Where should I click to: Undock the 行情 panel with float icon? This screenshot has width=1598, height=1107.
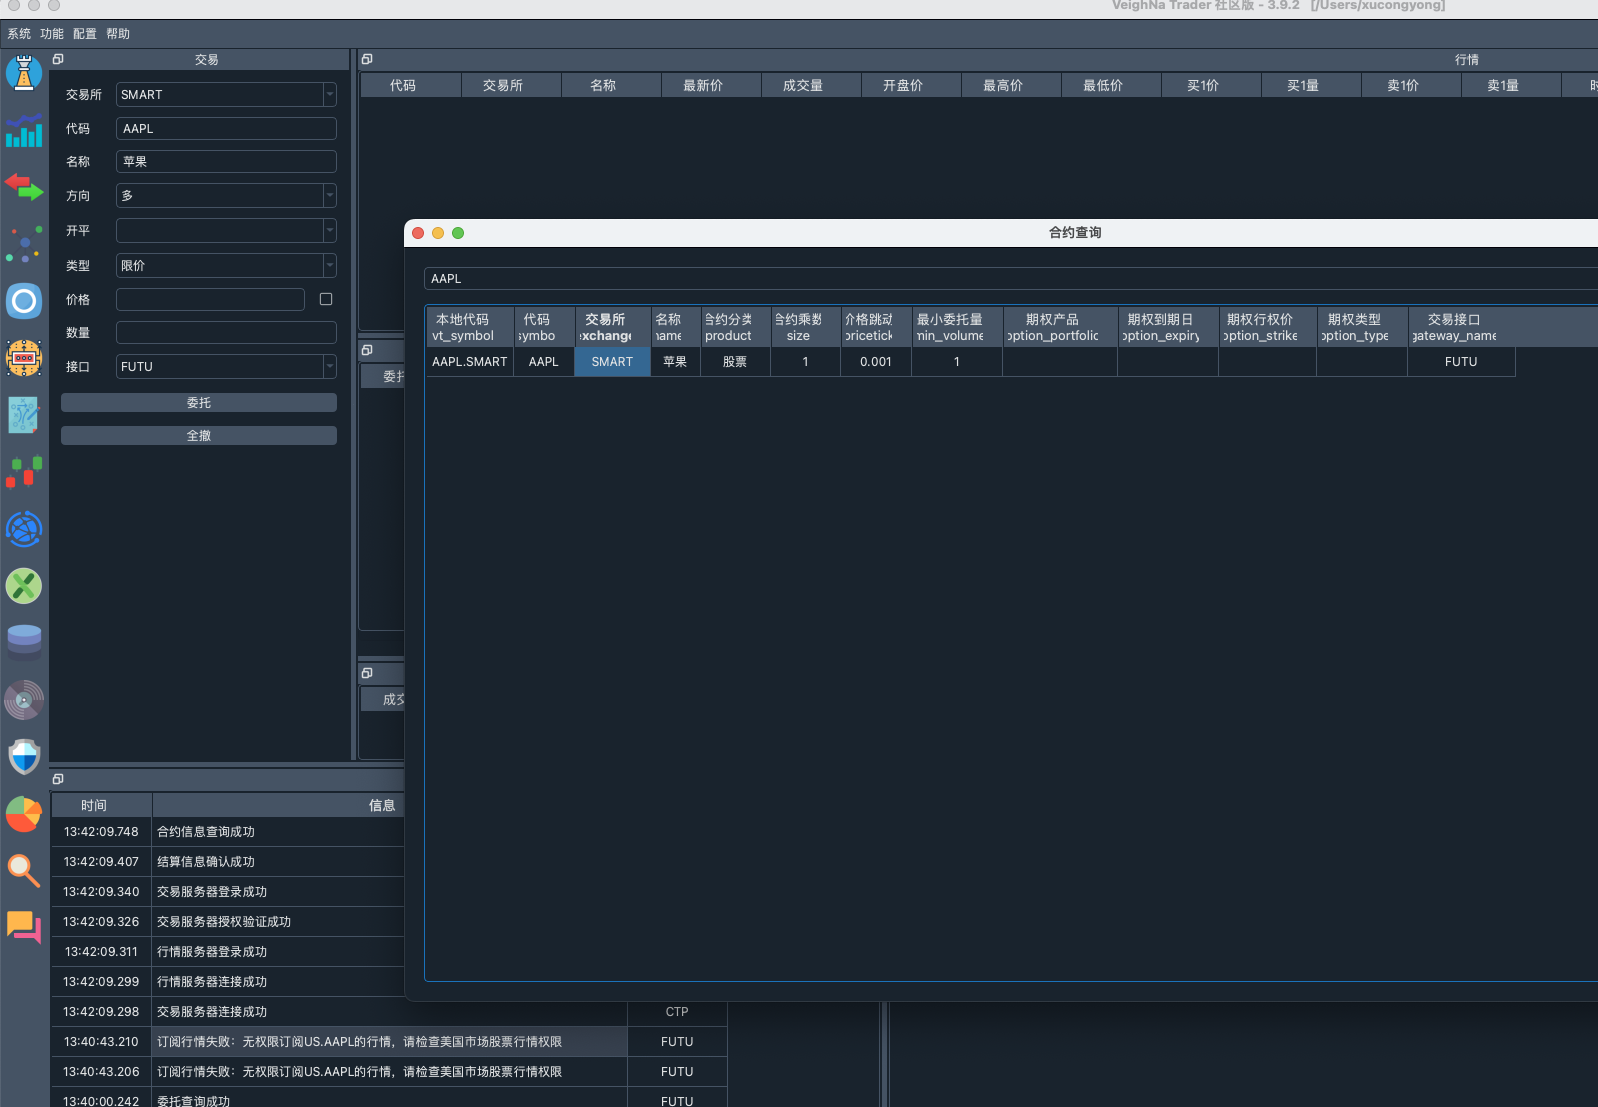click(x=367, y=59)
